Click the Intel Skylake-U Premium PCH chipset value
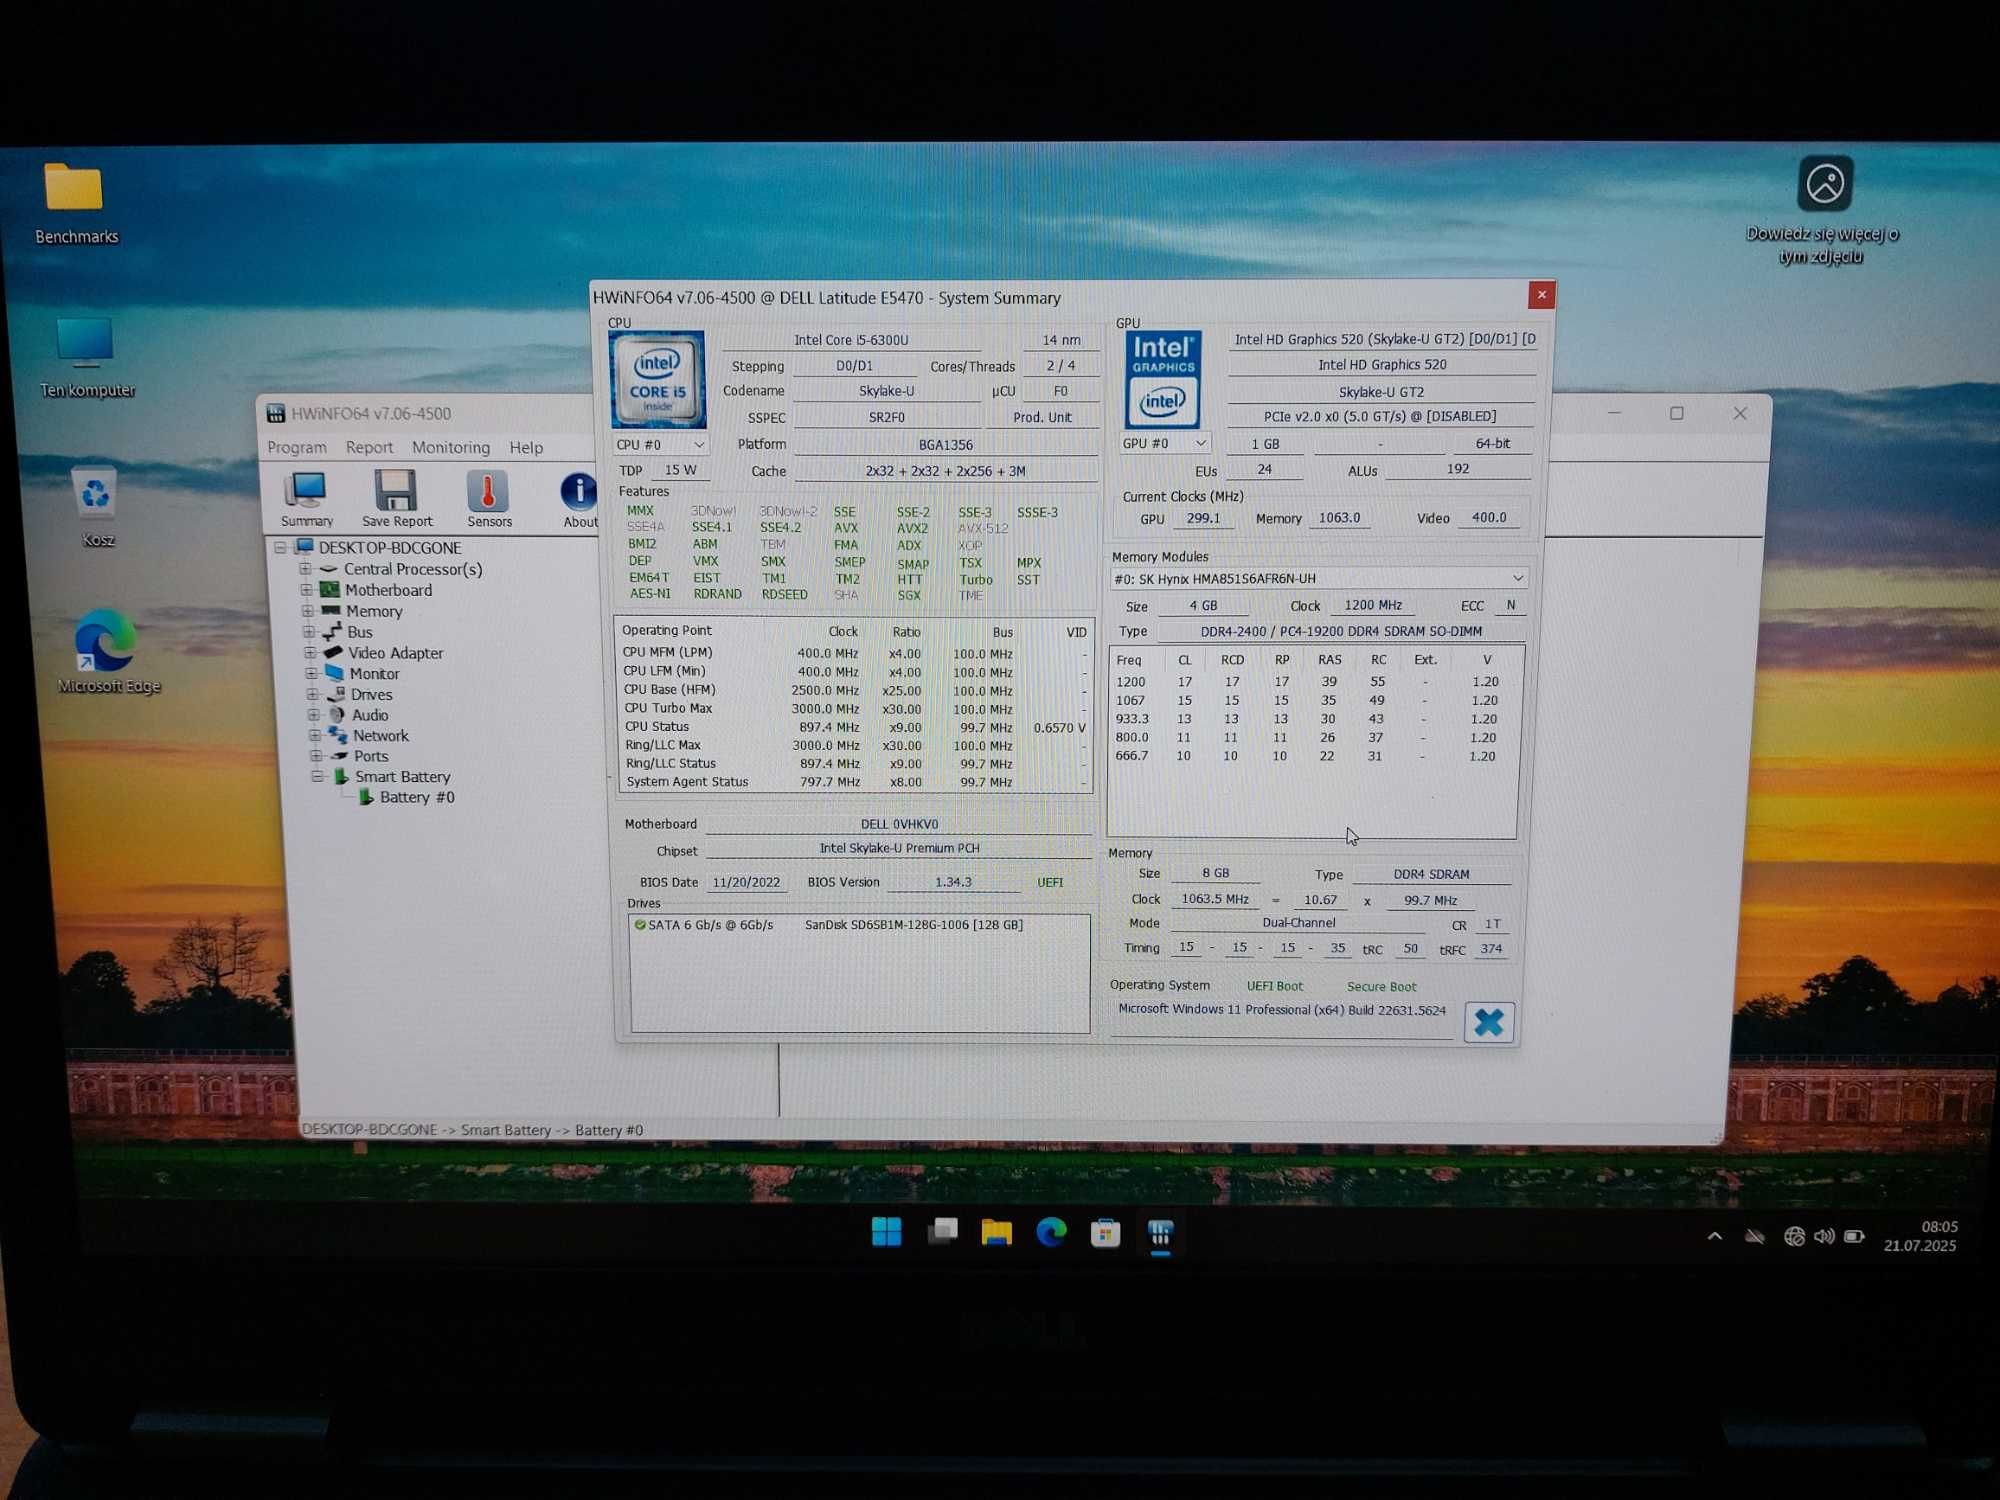This screenshot has height=1500, width=2000. (899, 848)
